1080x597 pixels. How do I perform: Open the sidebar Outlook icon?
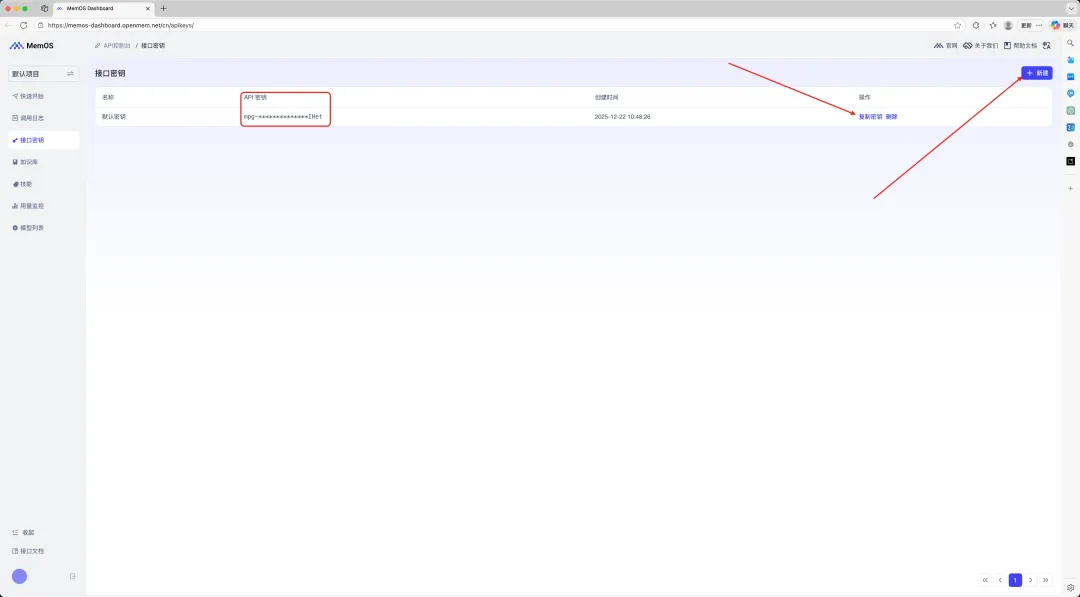tap(1070, 76)
